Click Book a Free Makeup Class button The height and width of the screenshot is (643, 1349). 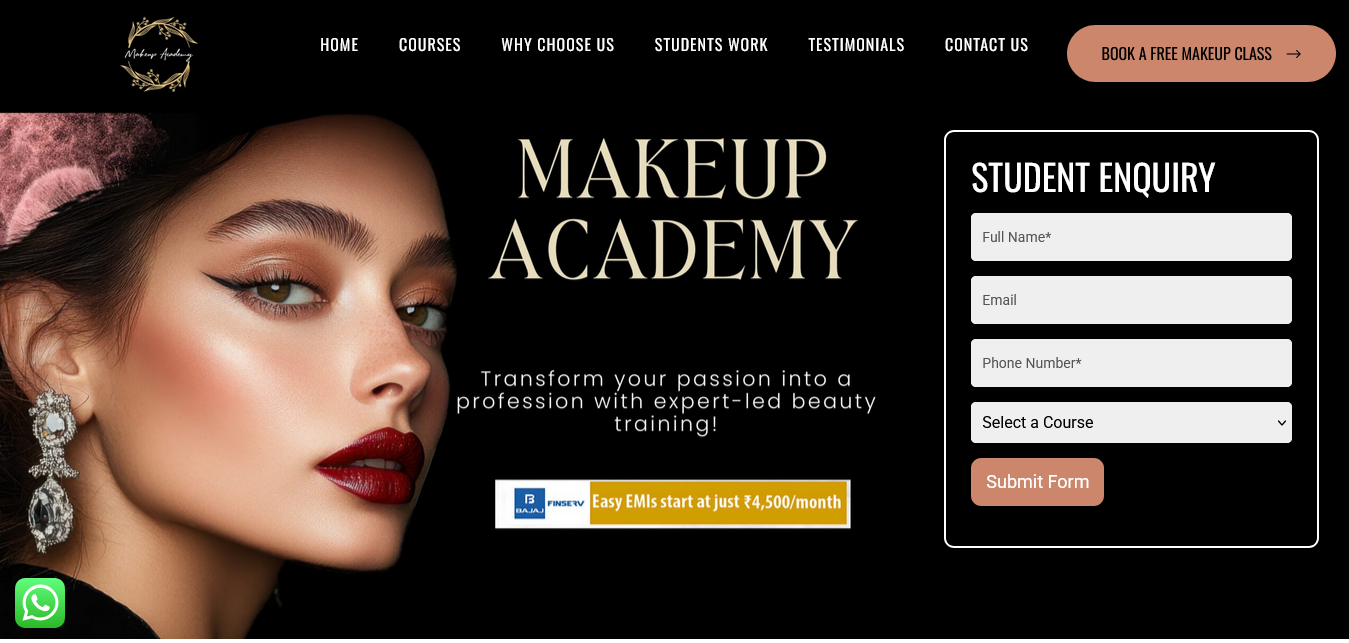[x=1201, y=54]
